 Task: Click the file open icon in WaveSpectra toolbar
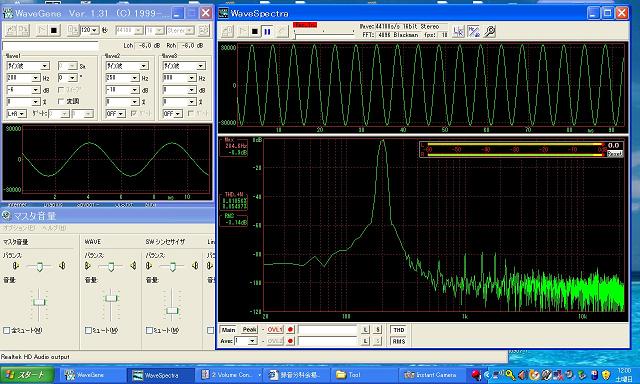(x=227, y=31)
